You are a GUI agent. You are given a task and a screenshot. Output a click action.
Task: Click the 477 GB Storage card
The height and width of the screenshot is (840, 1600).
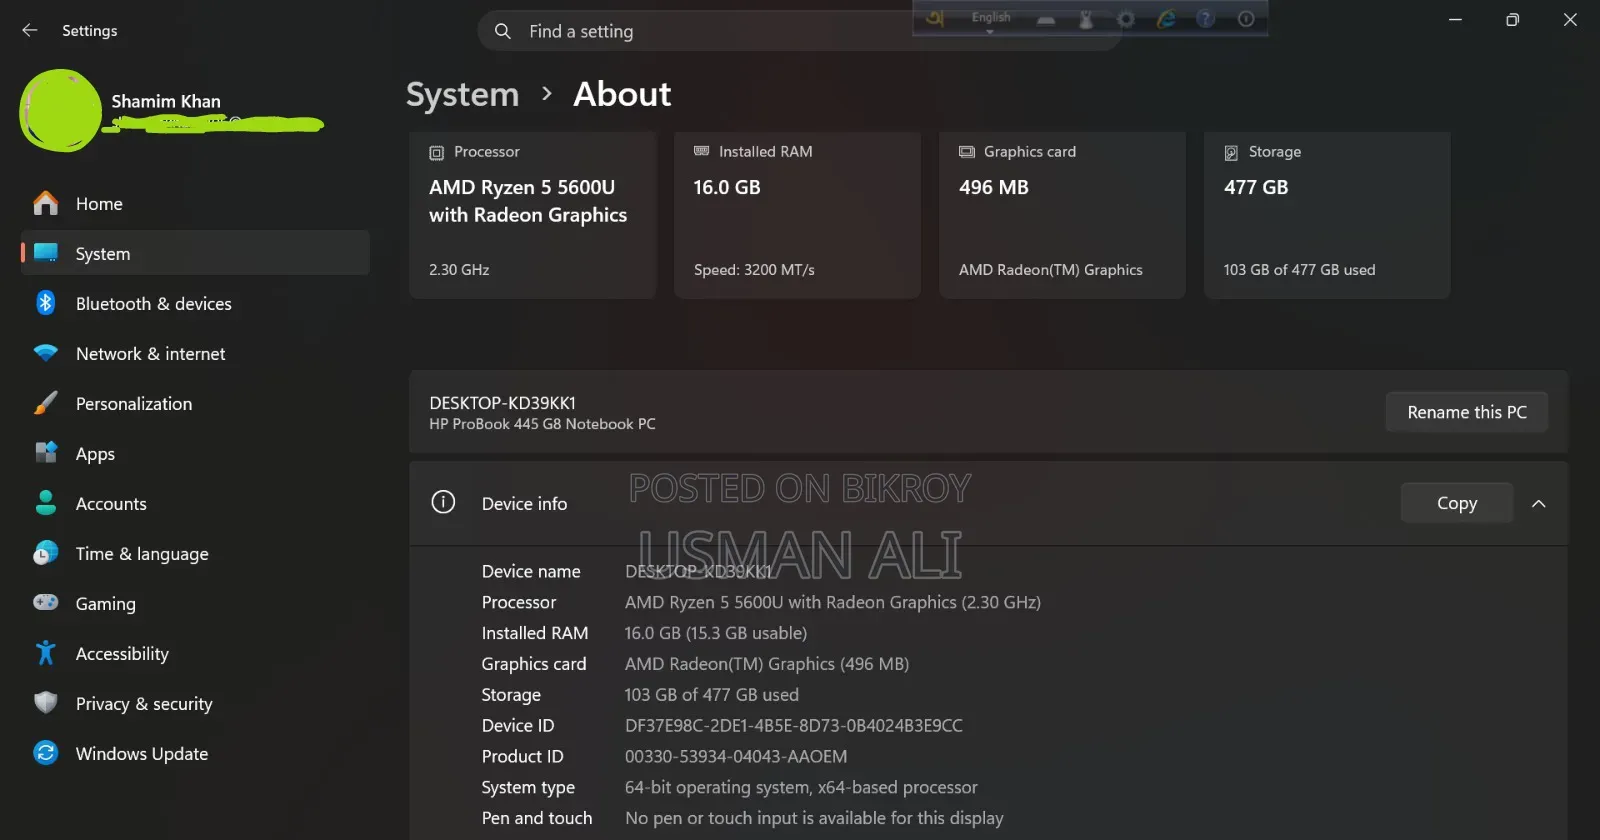pyautogui.click(x=1327, y=215)
